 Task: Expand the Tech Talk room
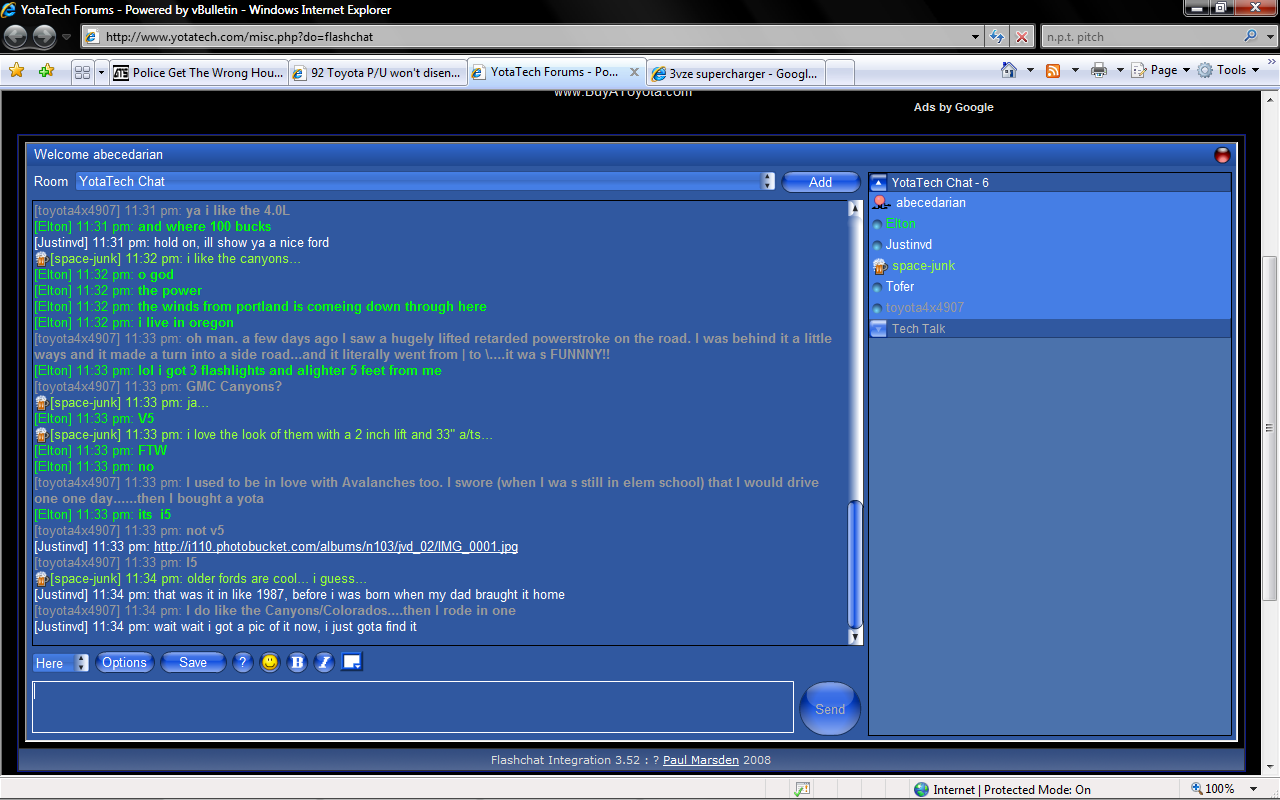(879, 329)
